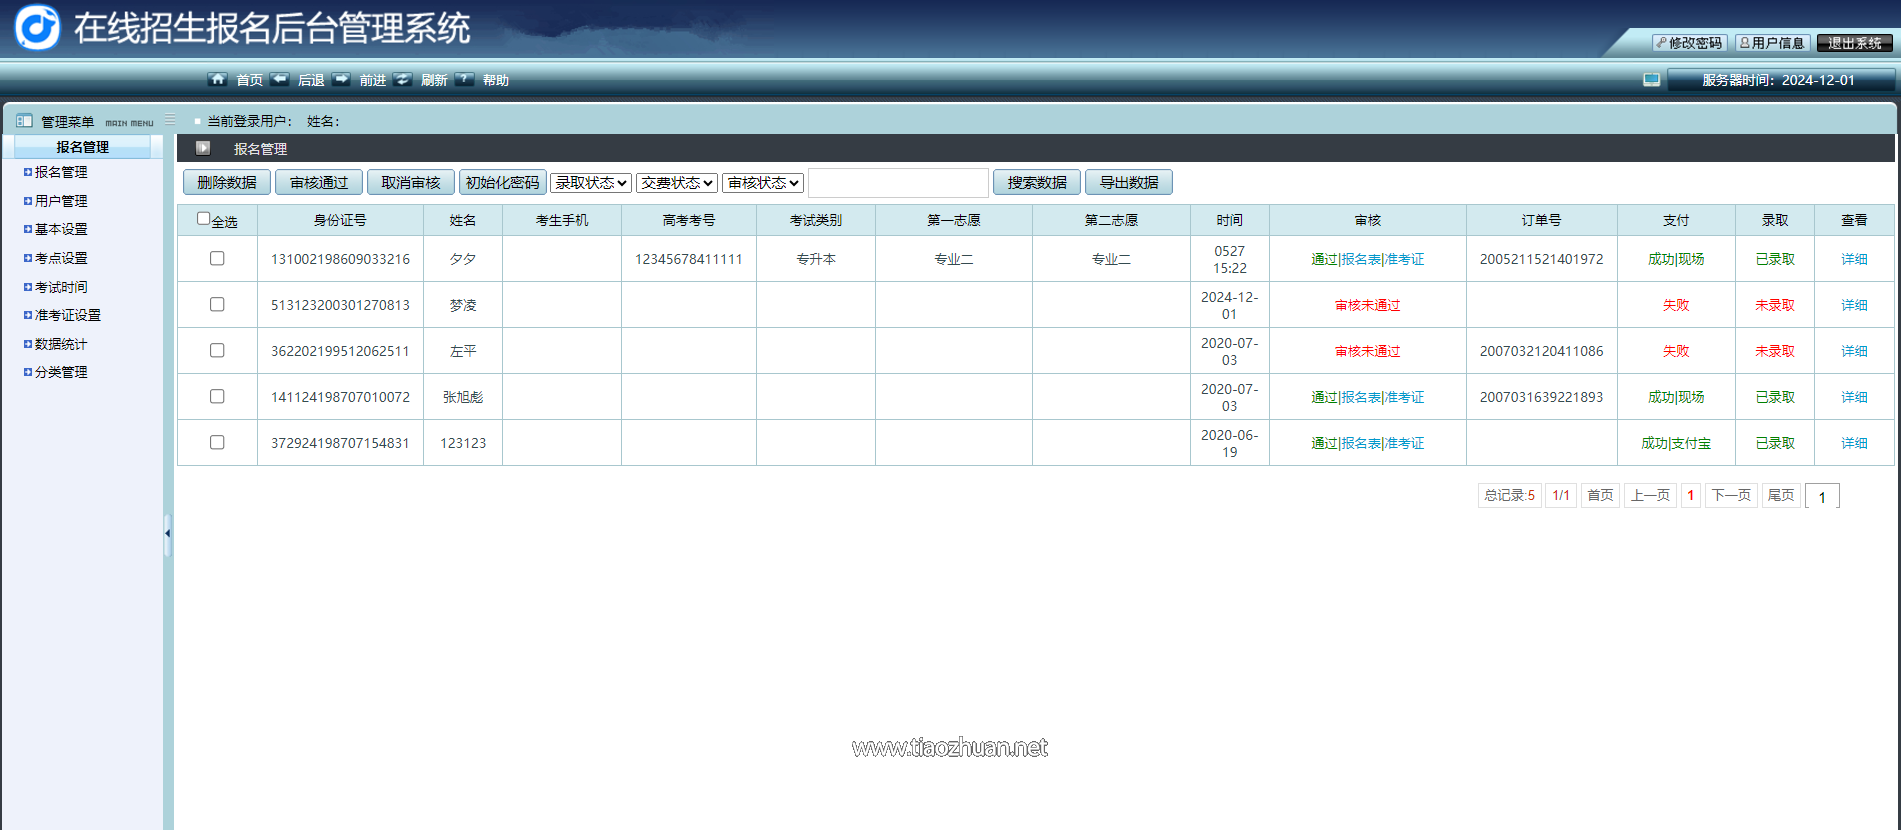Click the page number input box

pos(1822,497)
